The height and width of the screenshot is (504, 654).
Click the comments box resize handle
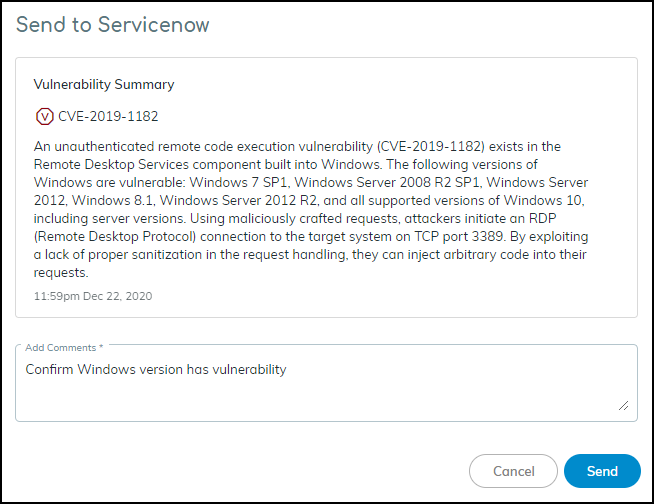[623, 405]
